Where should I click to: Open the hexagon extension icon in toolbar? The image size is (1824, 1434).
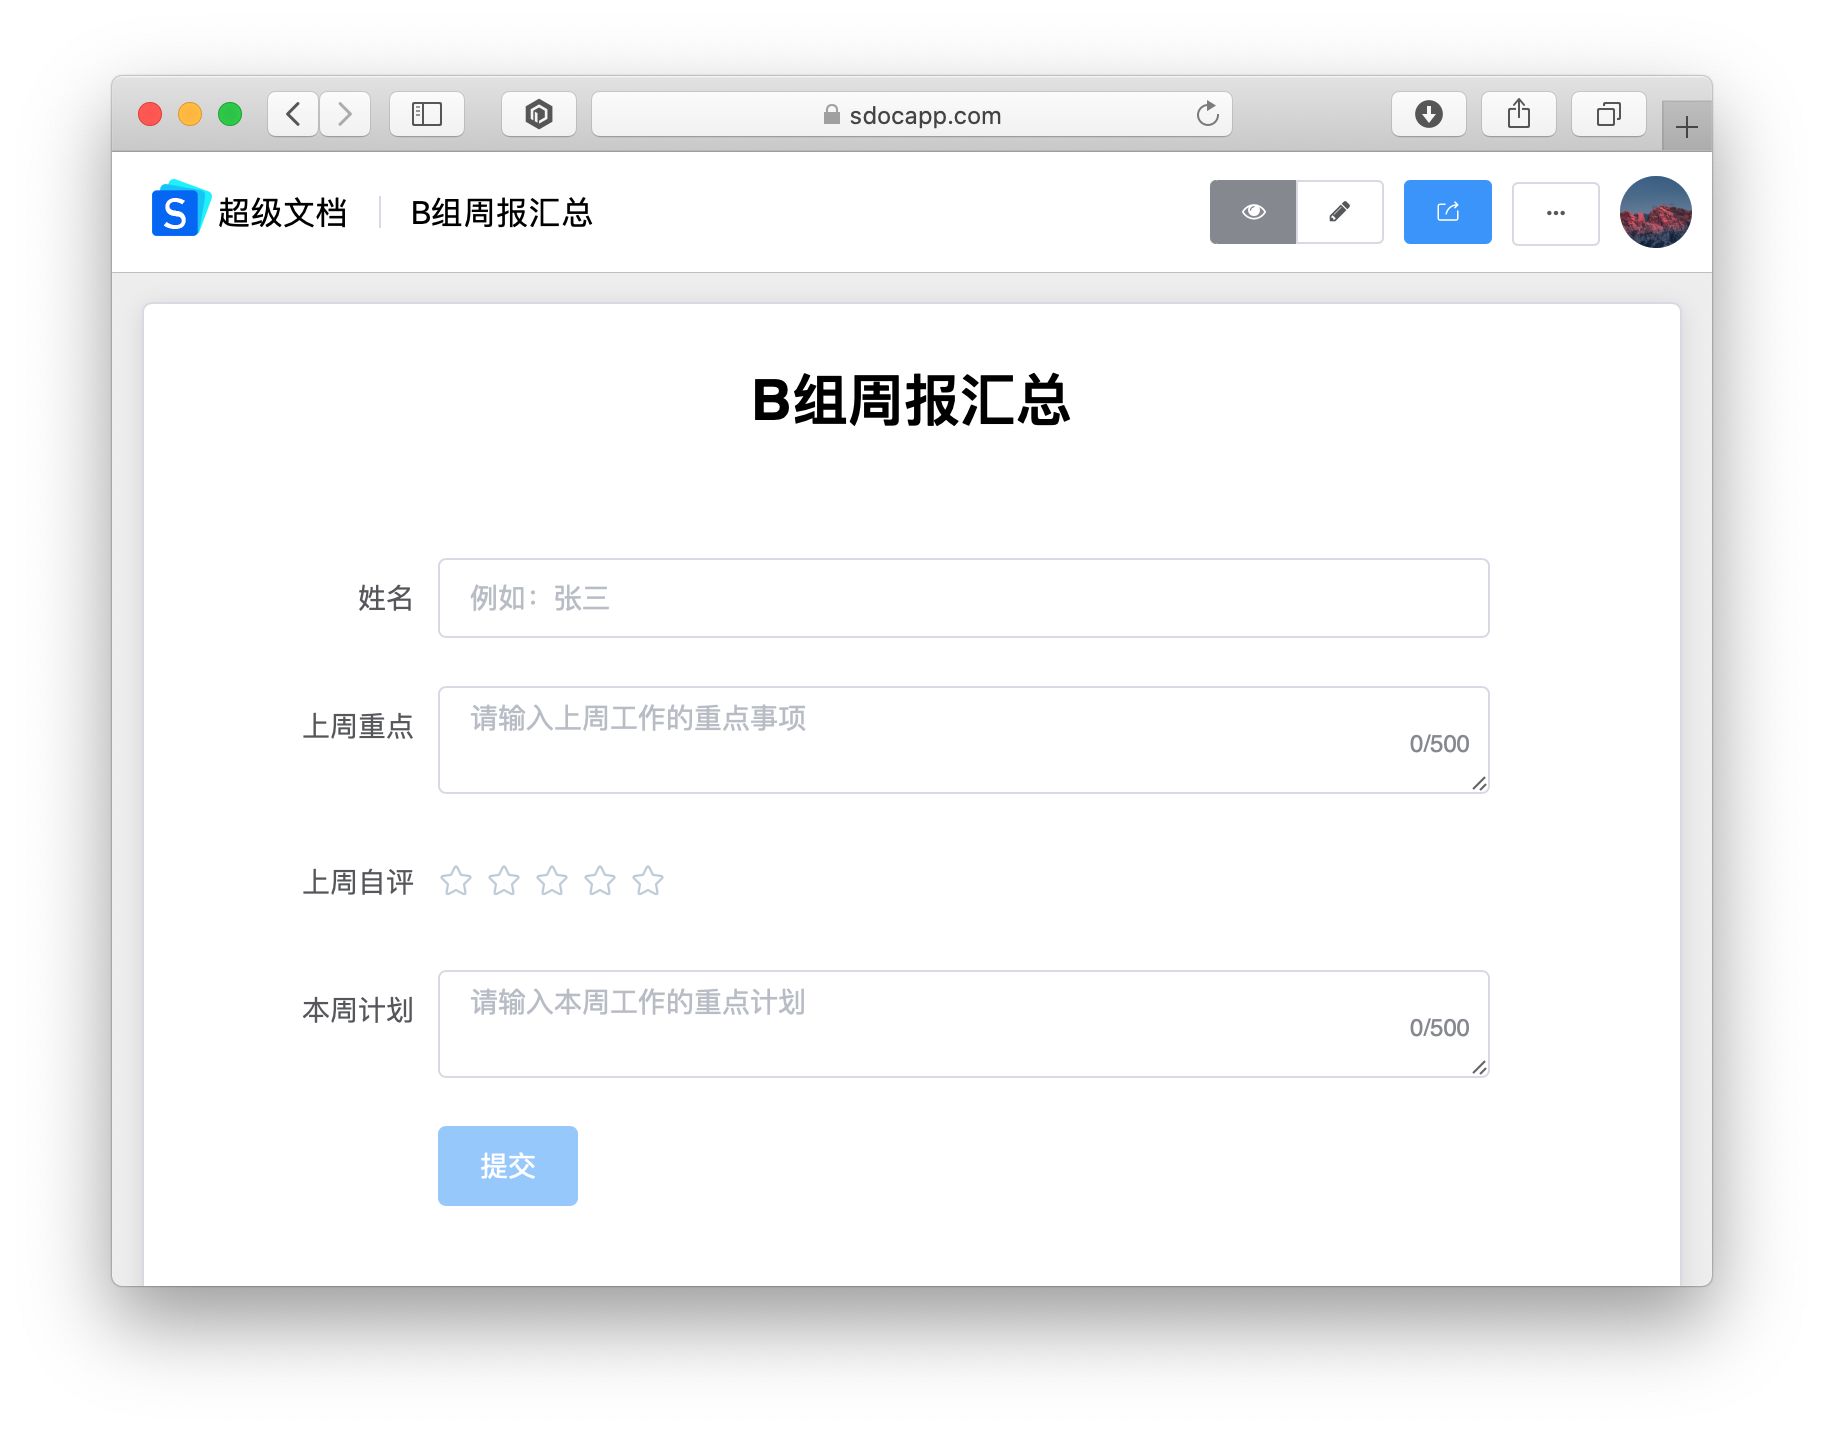539,114
